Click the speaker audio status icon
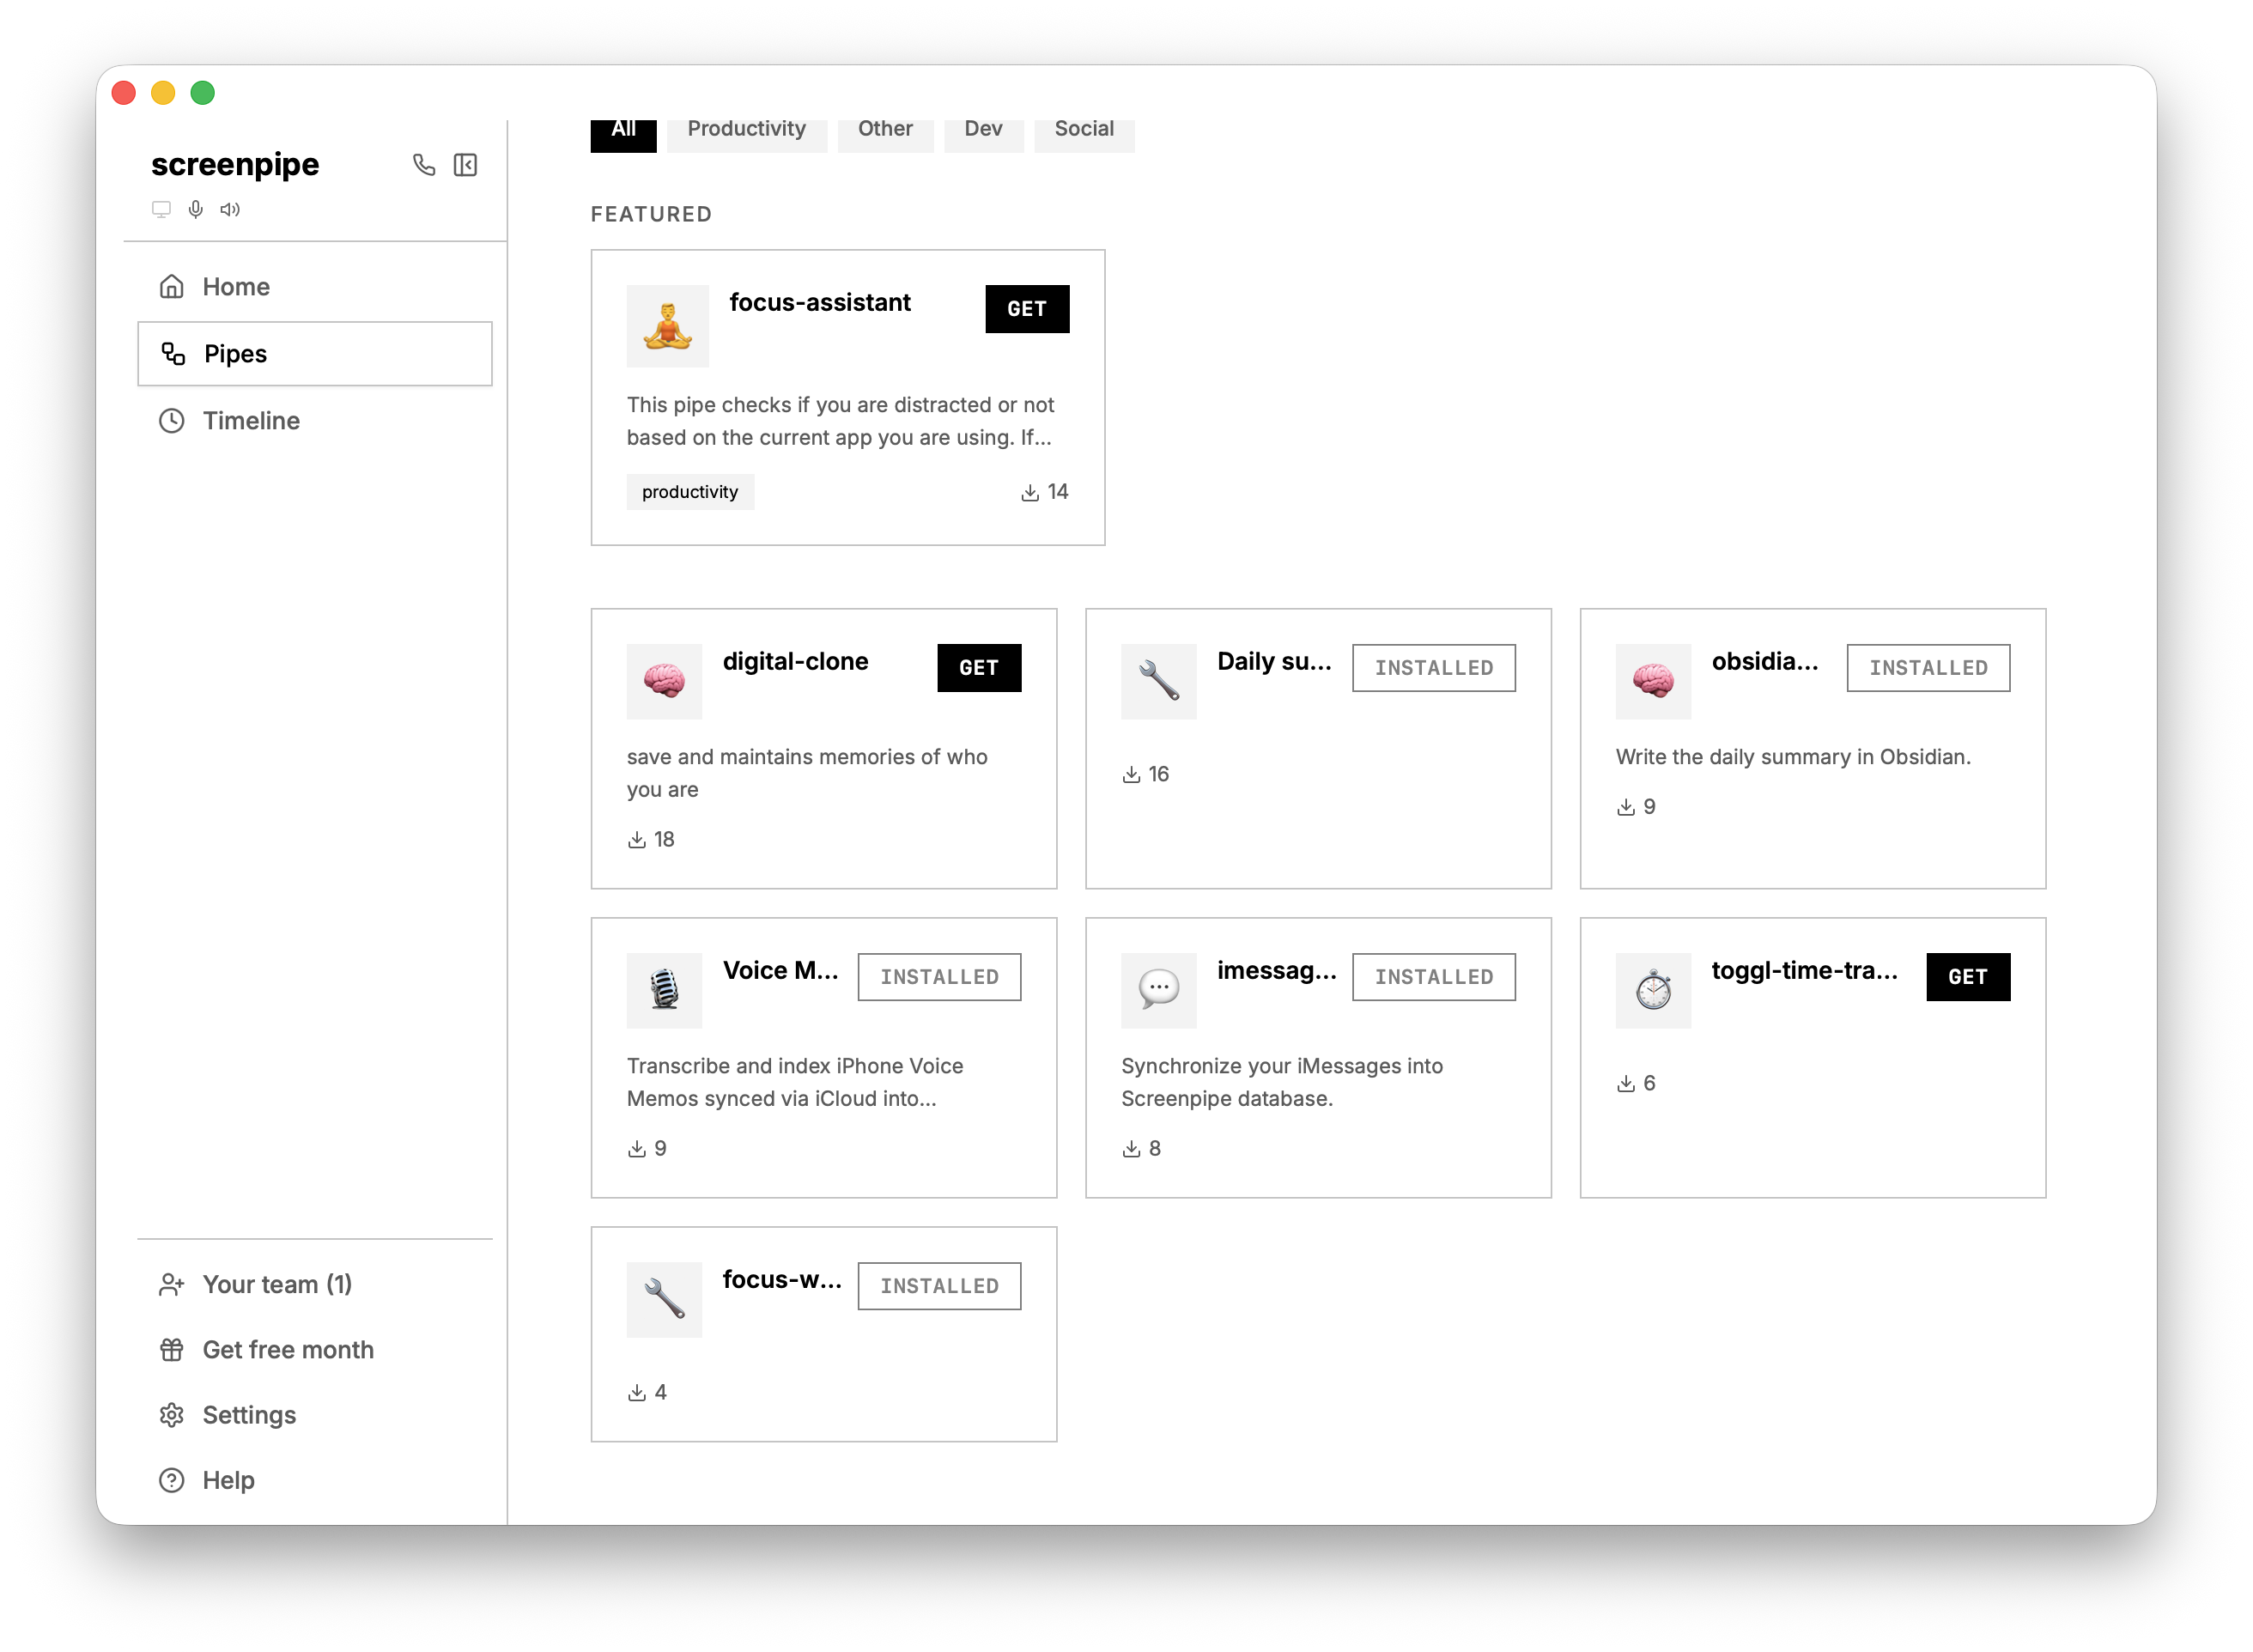 (x=230, y=209)
